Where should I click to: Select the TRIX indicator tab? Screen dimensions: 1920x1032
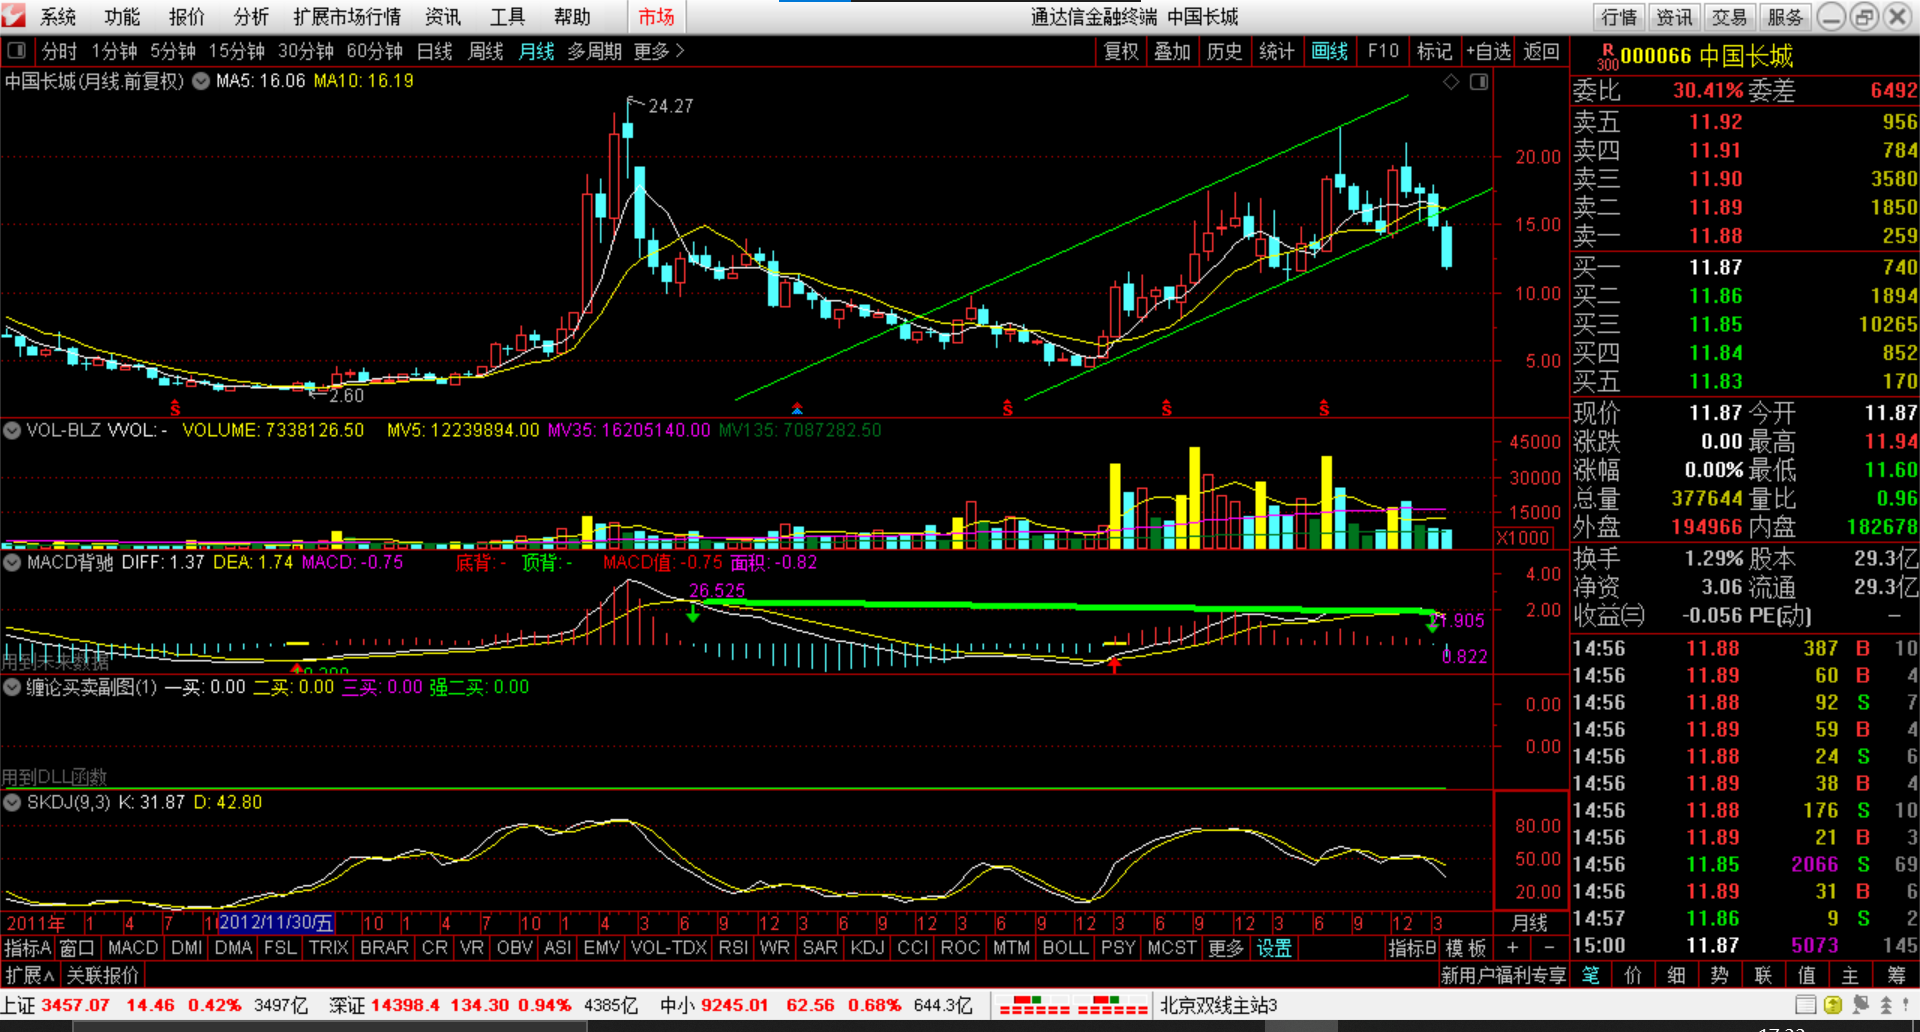328,947
